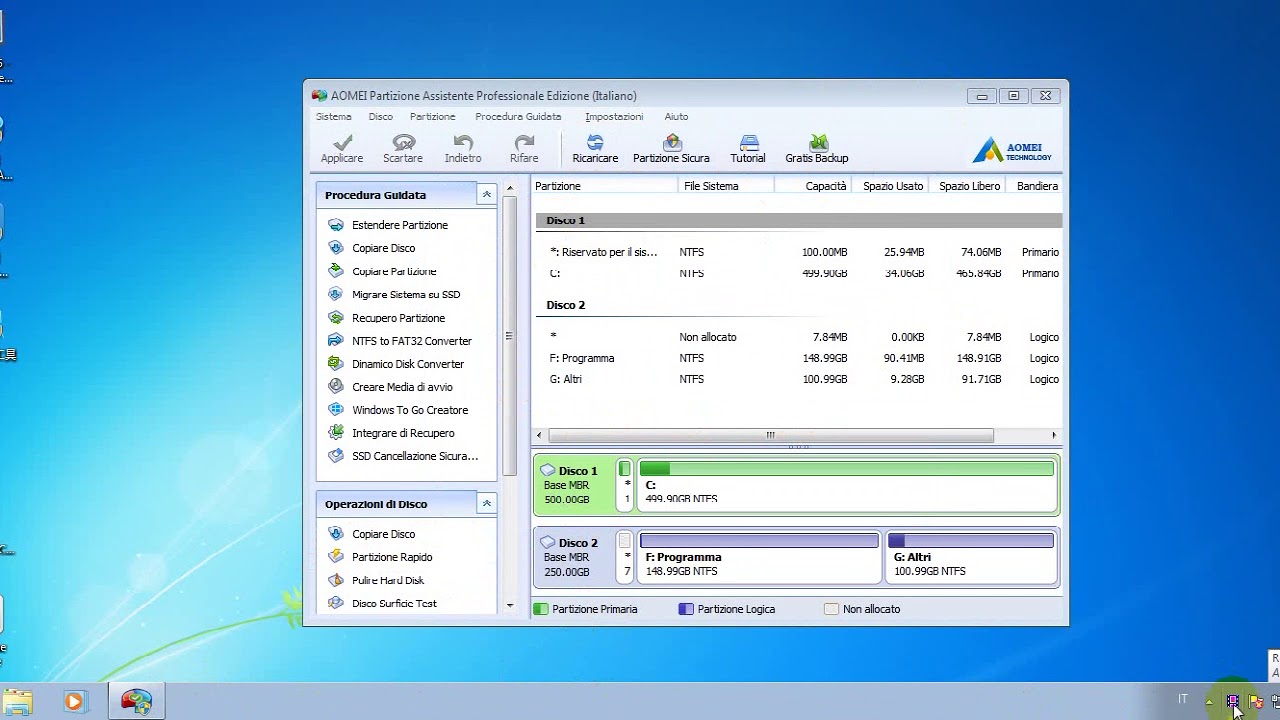Click the F: Programma partition block
This screenshot has width=1280, height=720.
coord(759,557)
